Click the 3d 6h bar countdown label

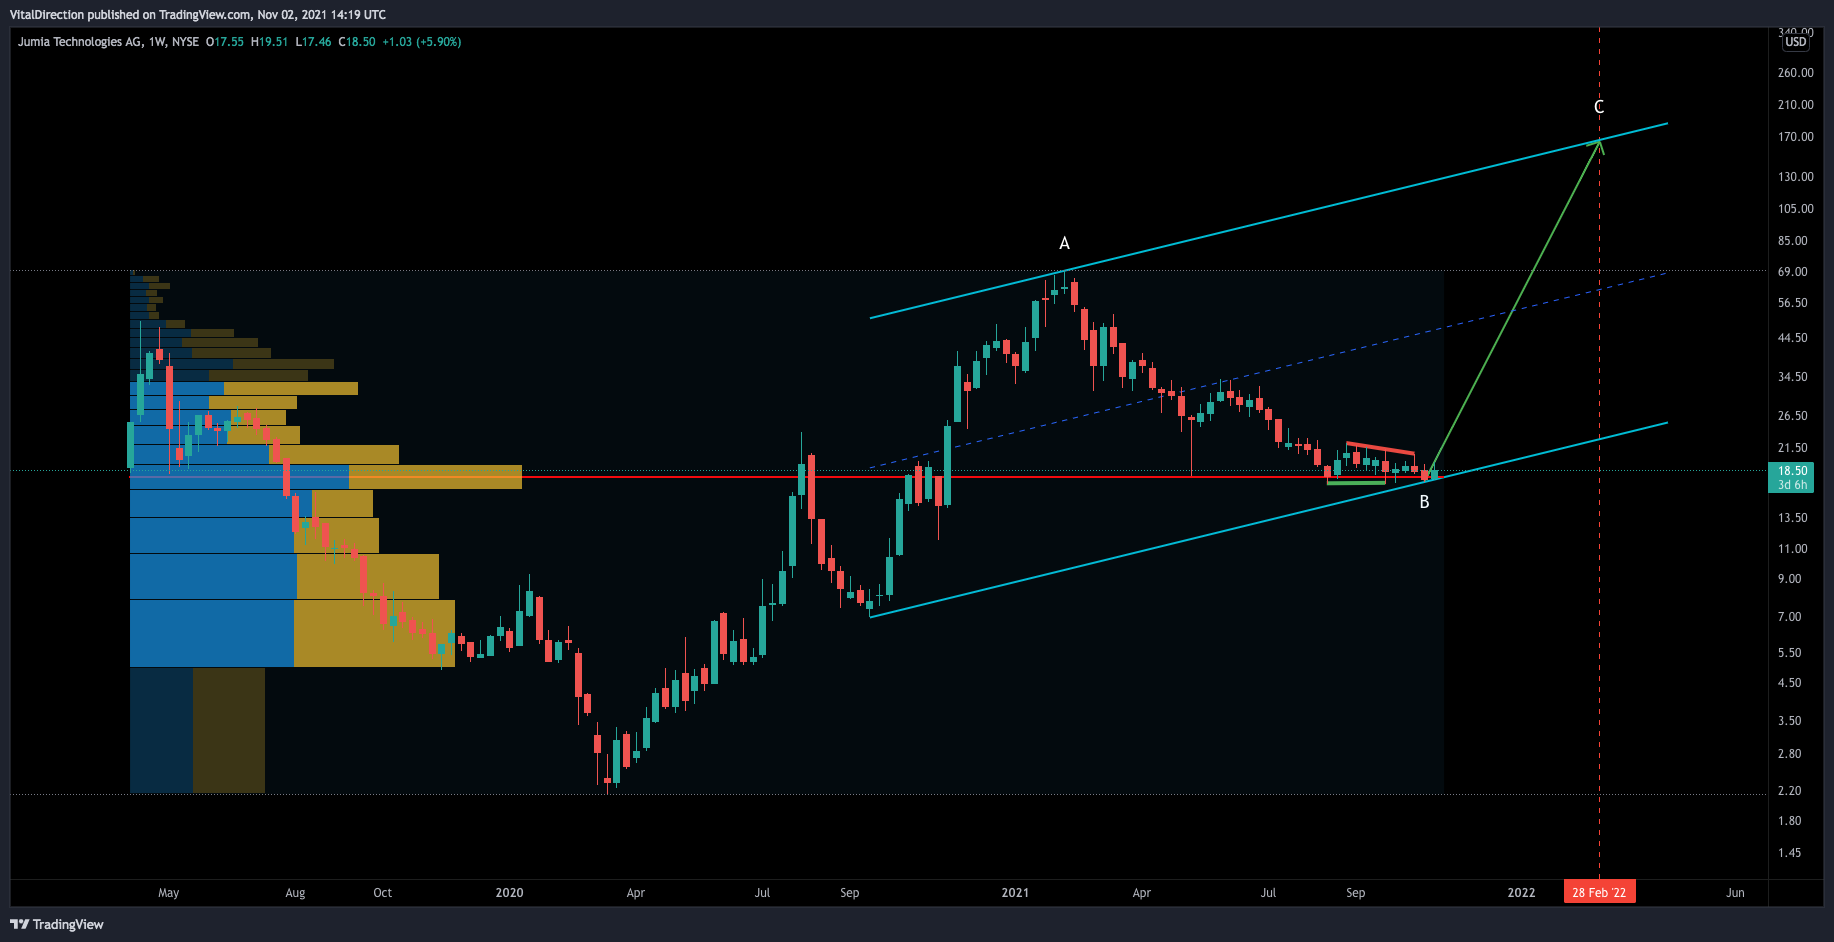(x=1792, y=485)
